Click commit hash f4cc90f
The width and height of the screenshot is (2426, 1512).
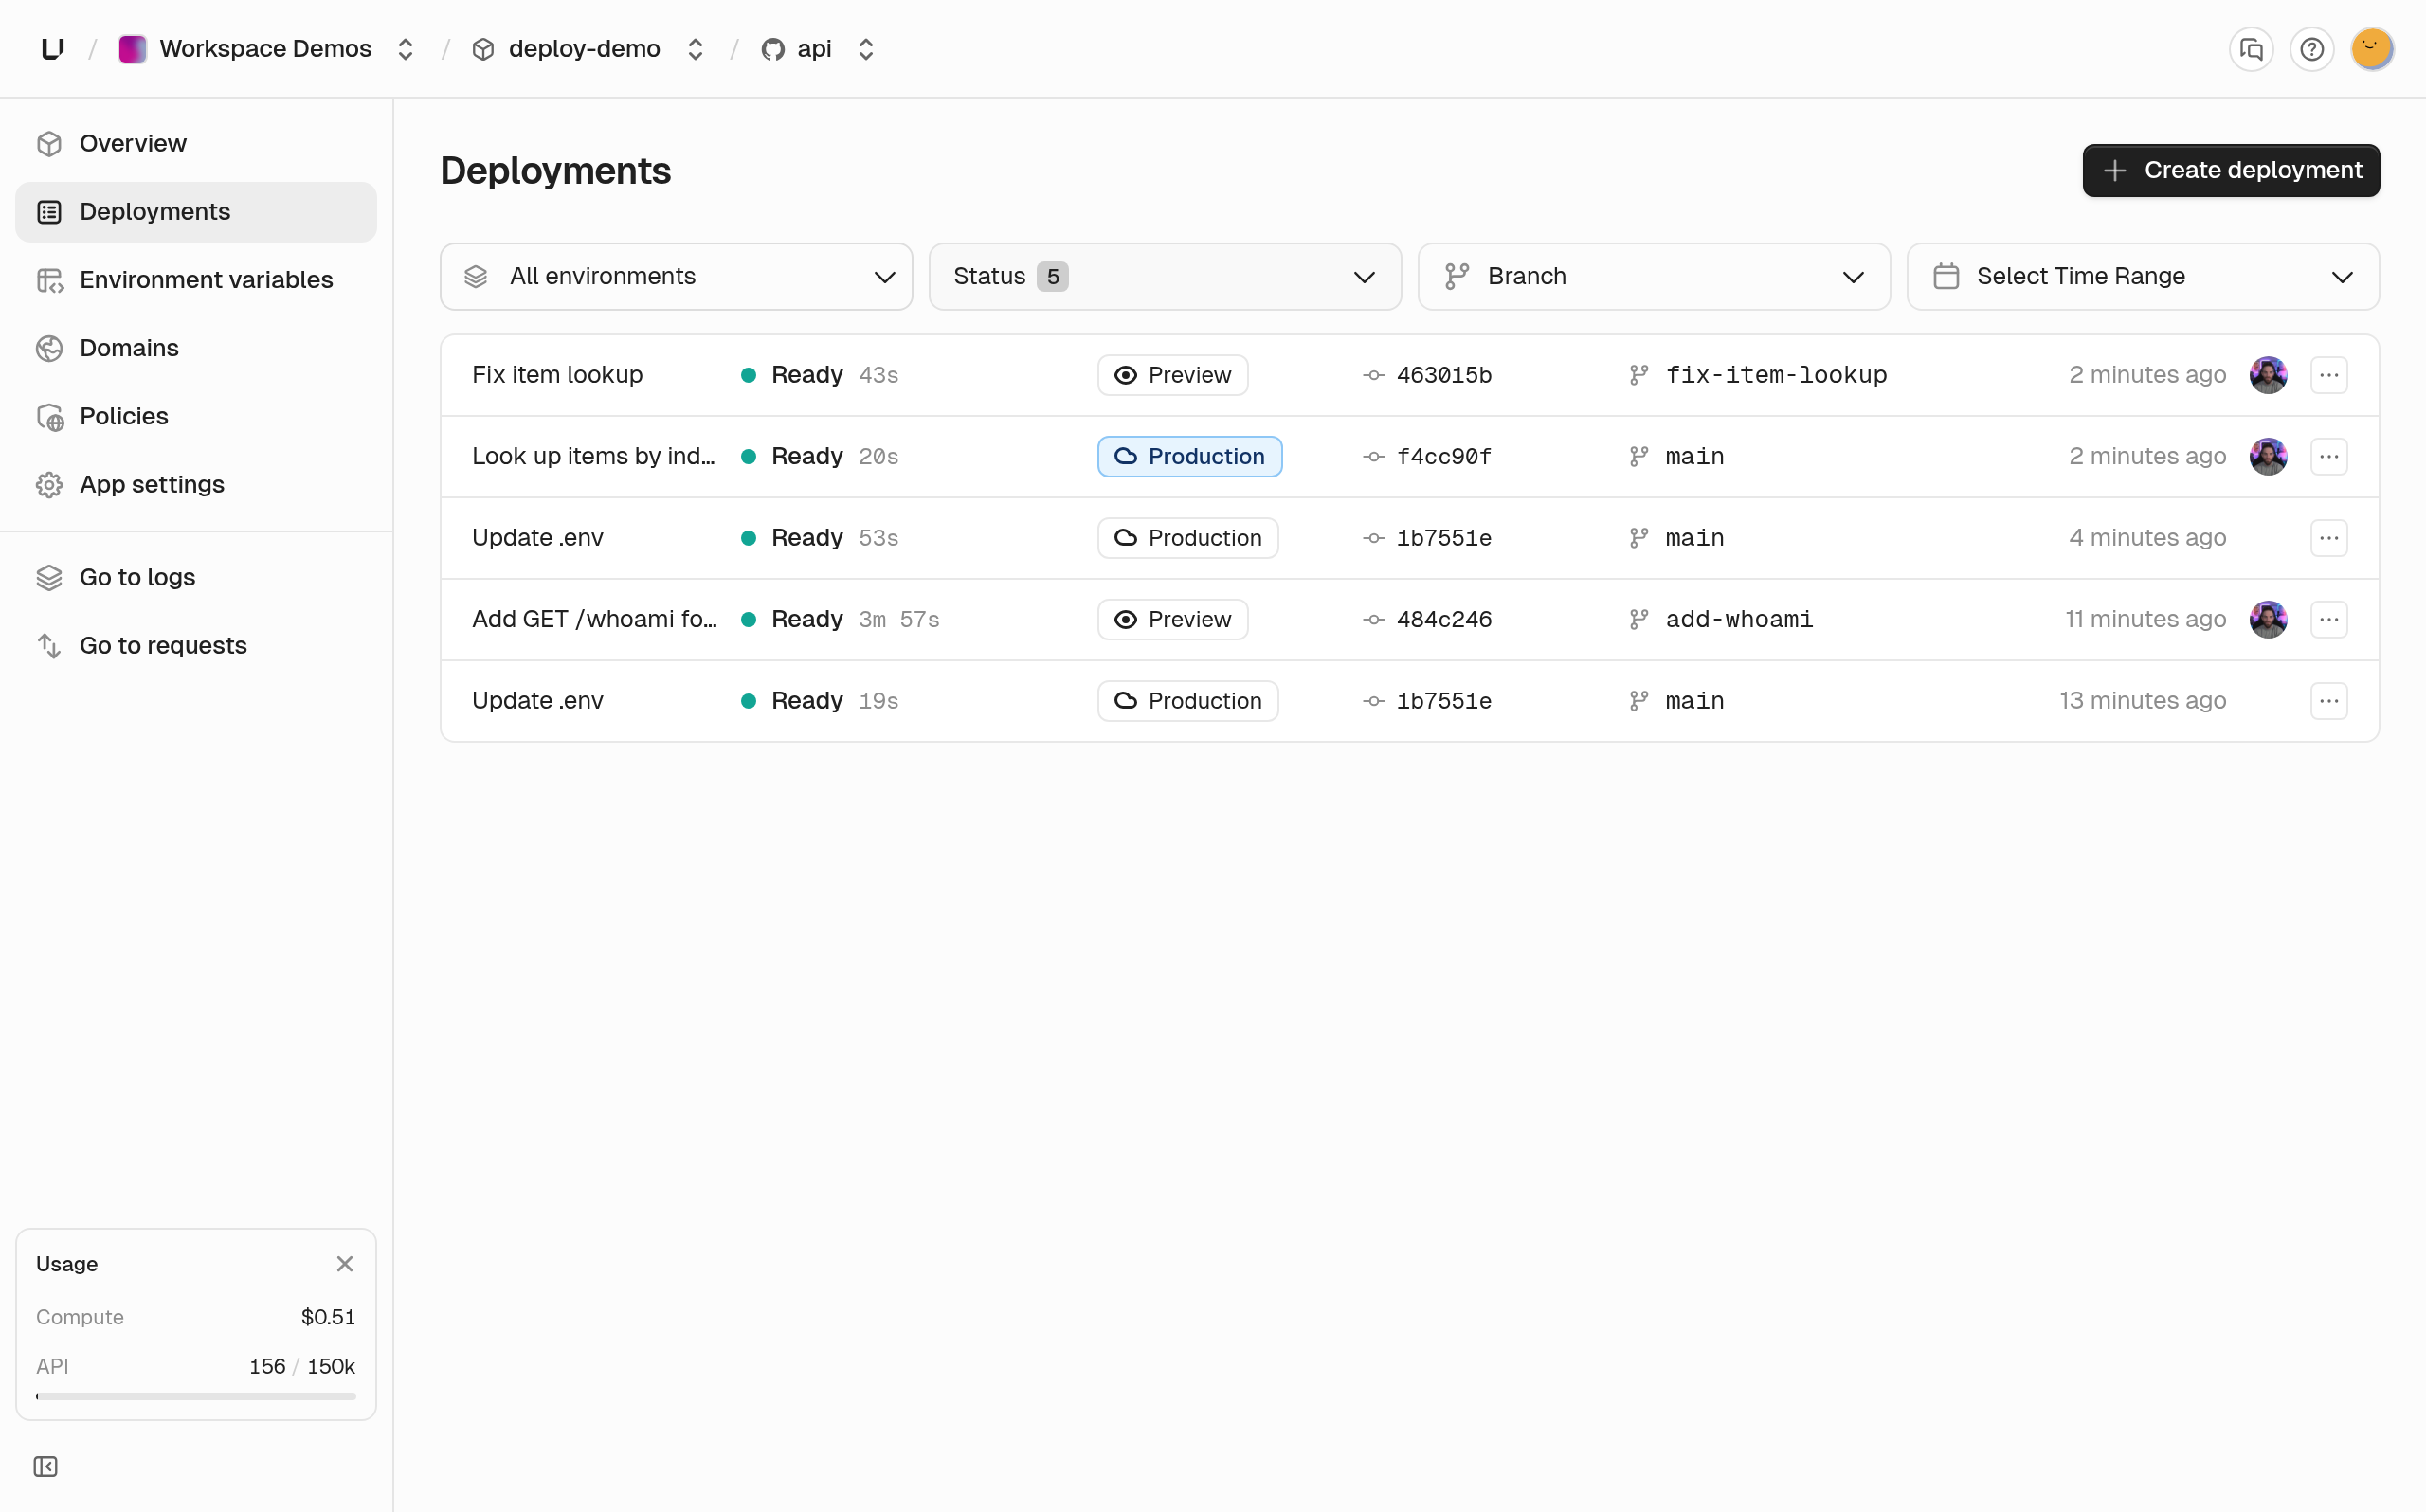point(1444,456)
